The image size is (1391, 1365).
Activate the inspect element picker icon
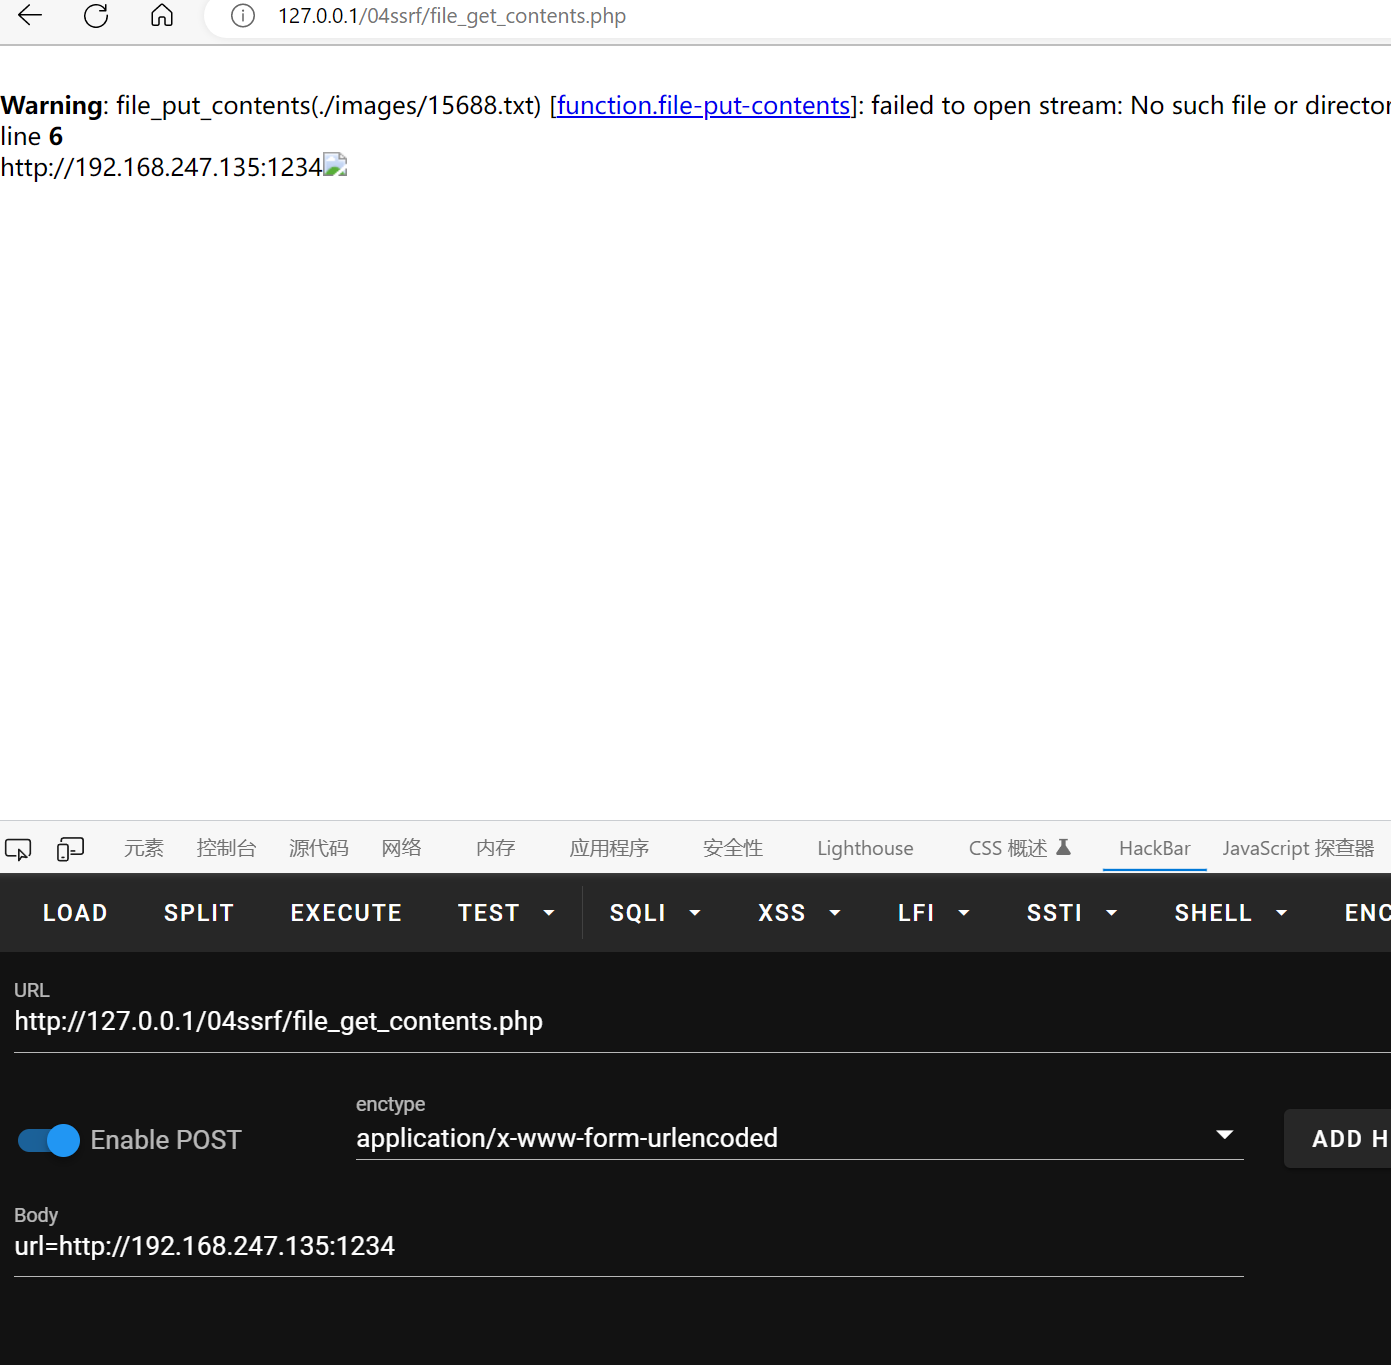pos(18,849)
